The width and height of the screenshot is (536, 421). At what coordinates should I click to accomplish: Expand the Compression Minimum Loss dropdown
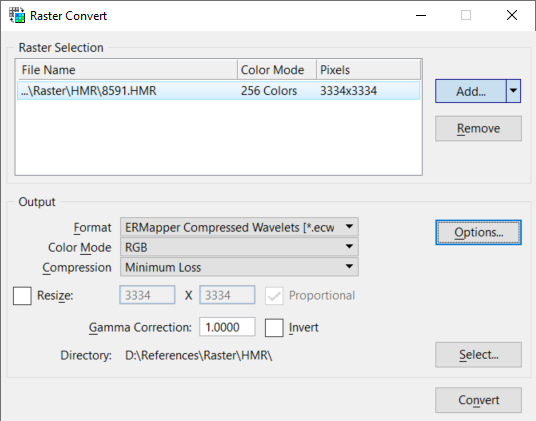[x=239, y=267]
